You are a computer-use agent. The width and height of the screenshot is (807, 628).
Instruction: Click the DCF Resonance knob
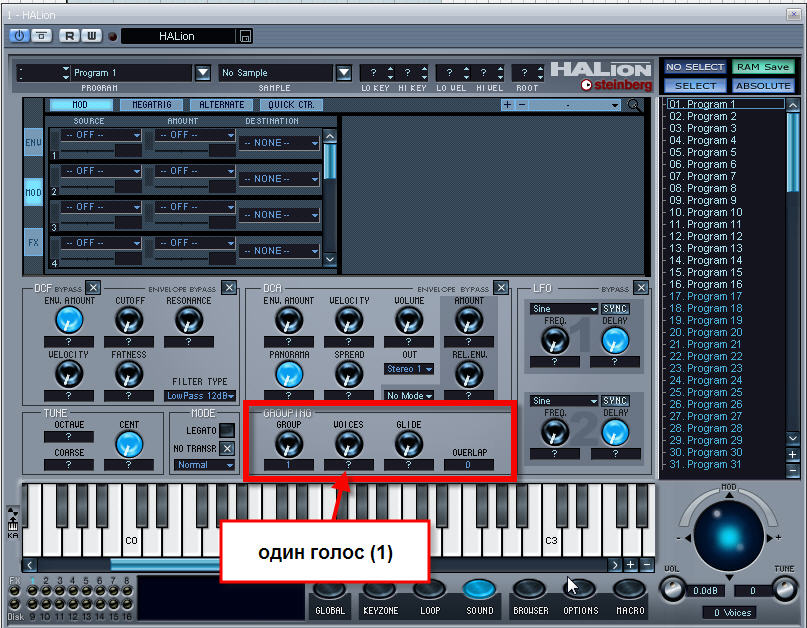click(189, 321)
